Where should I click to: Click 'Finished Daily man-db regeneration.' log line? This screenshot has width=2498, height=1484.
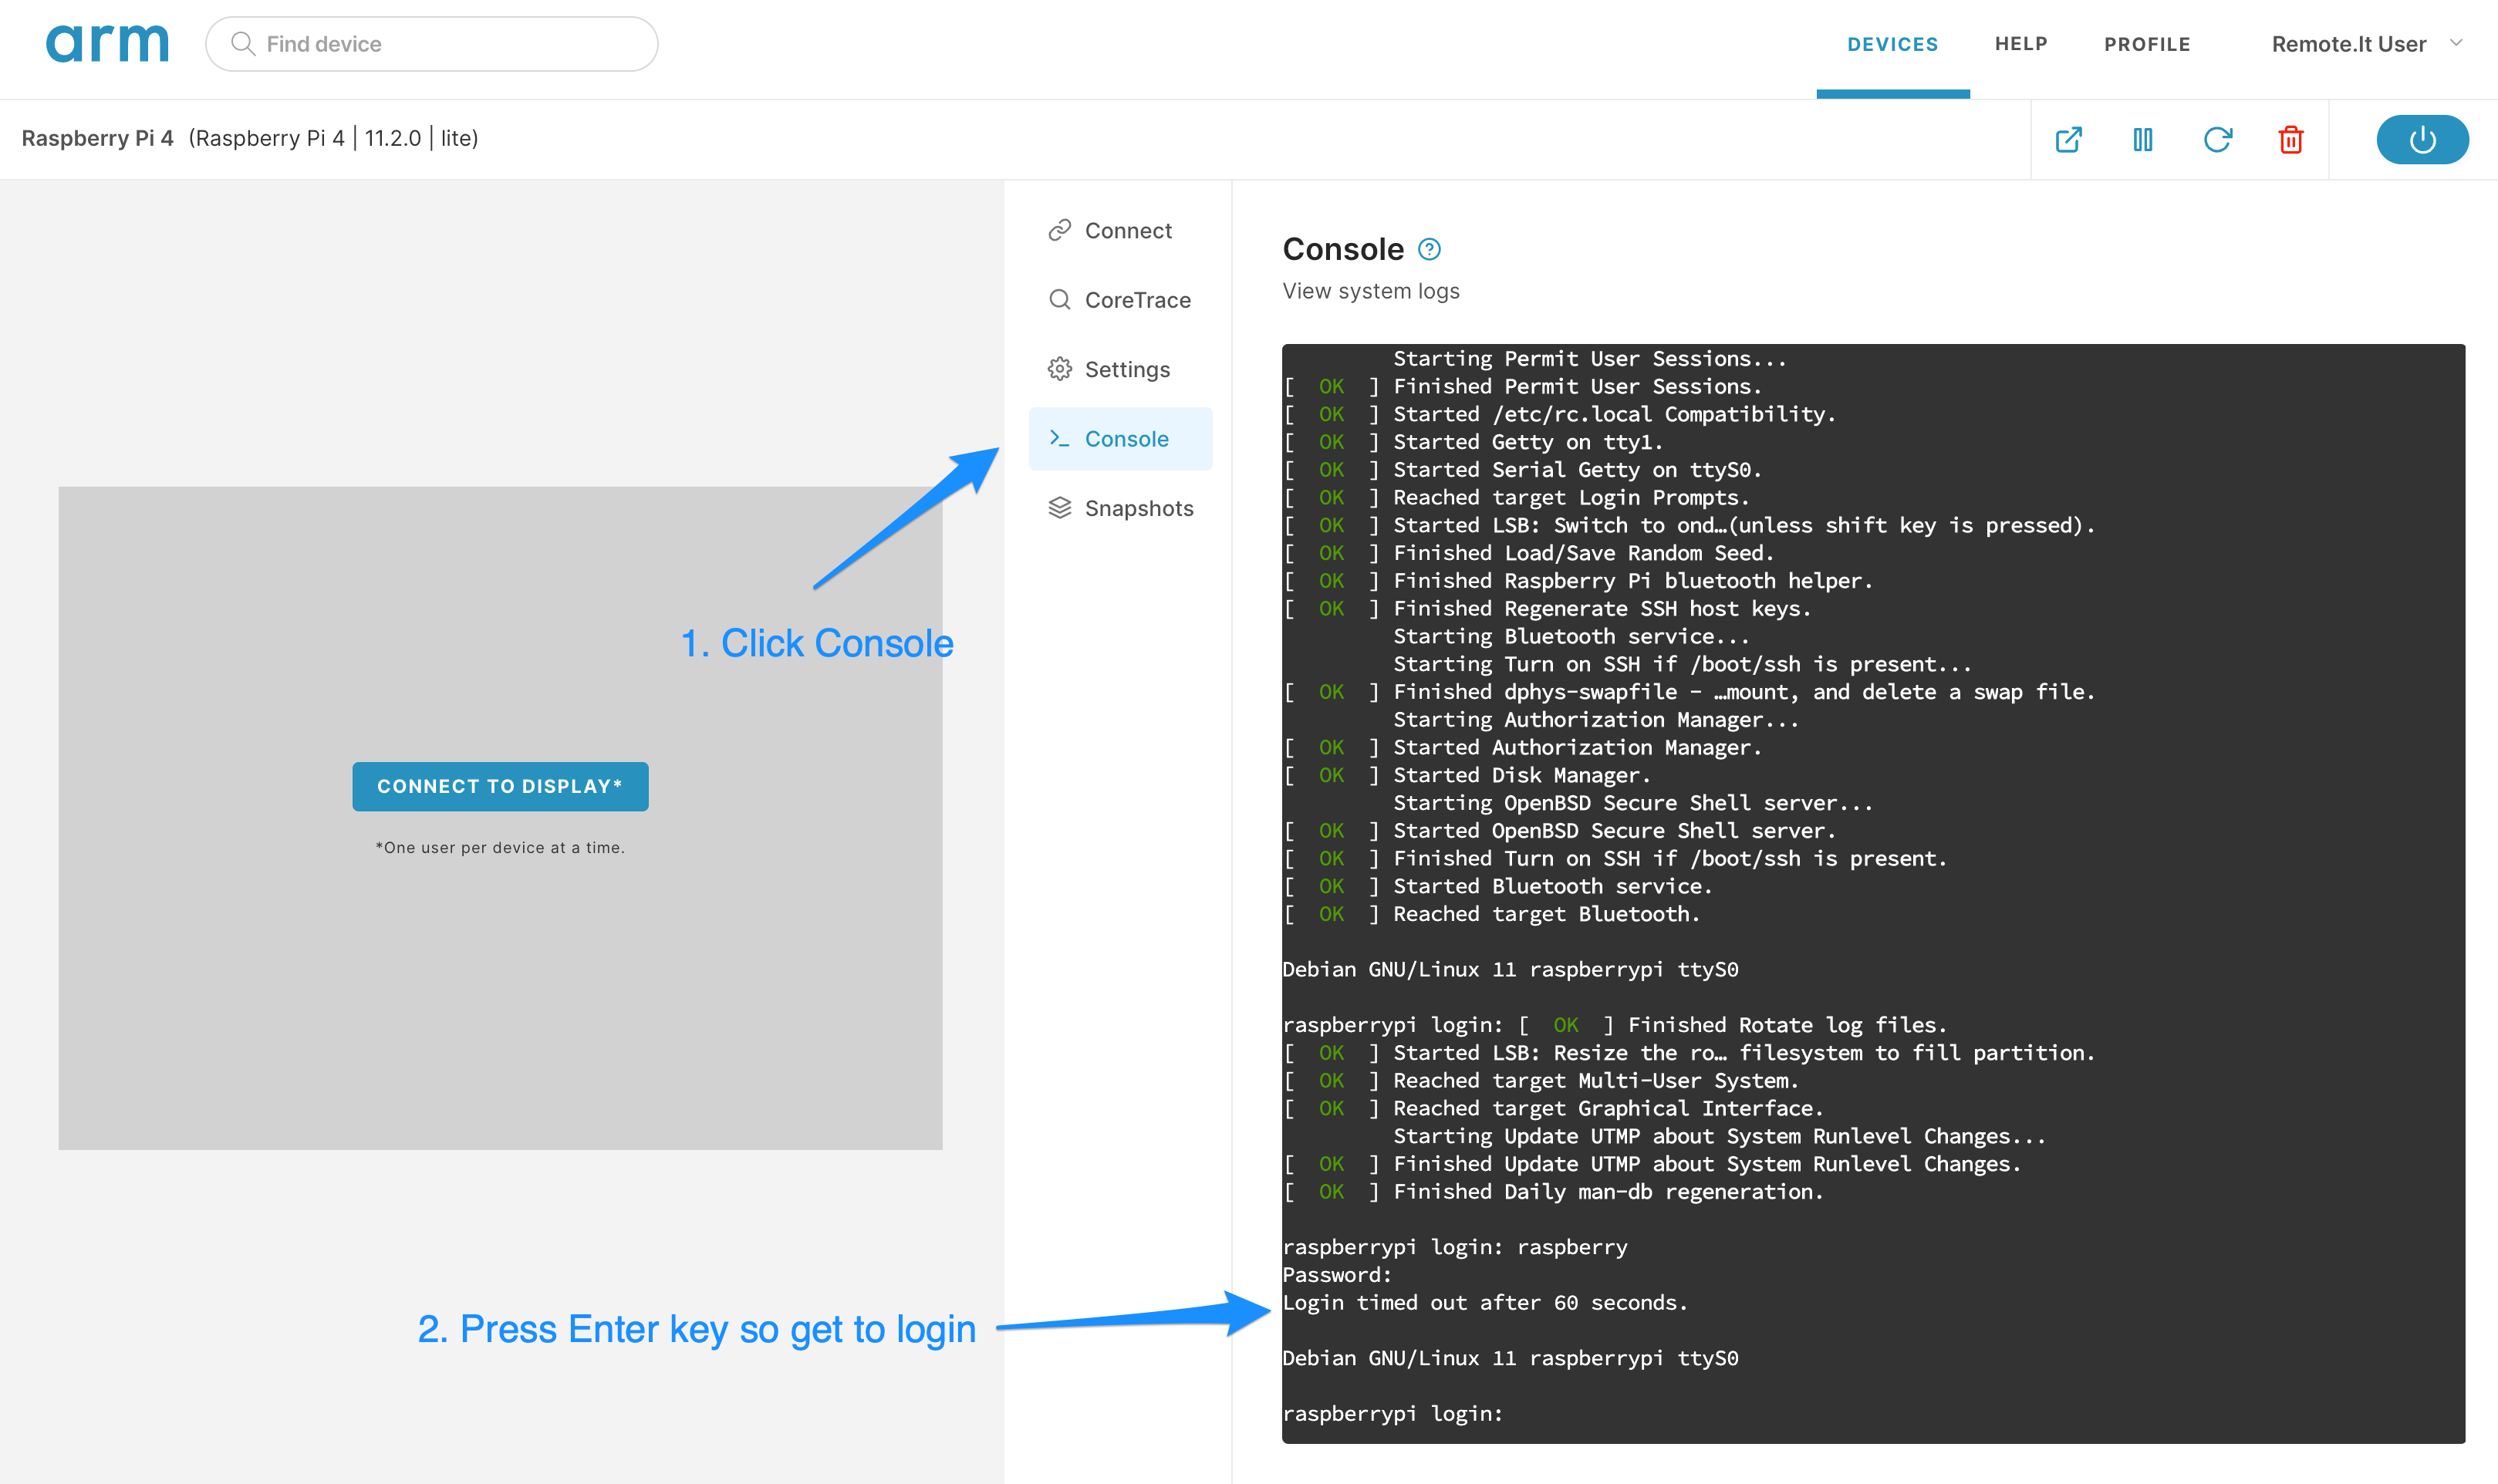[x=1552, y=1191]
